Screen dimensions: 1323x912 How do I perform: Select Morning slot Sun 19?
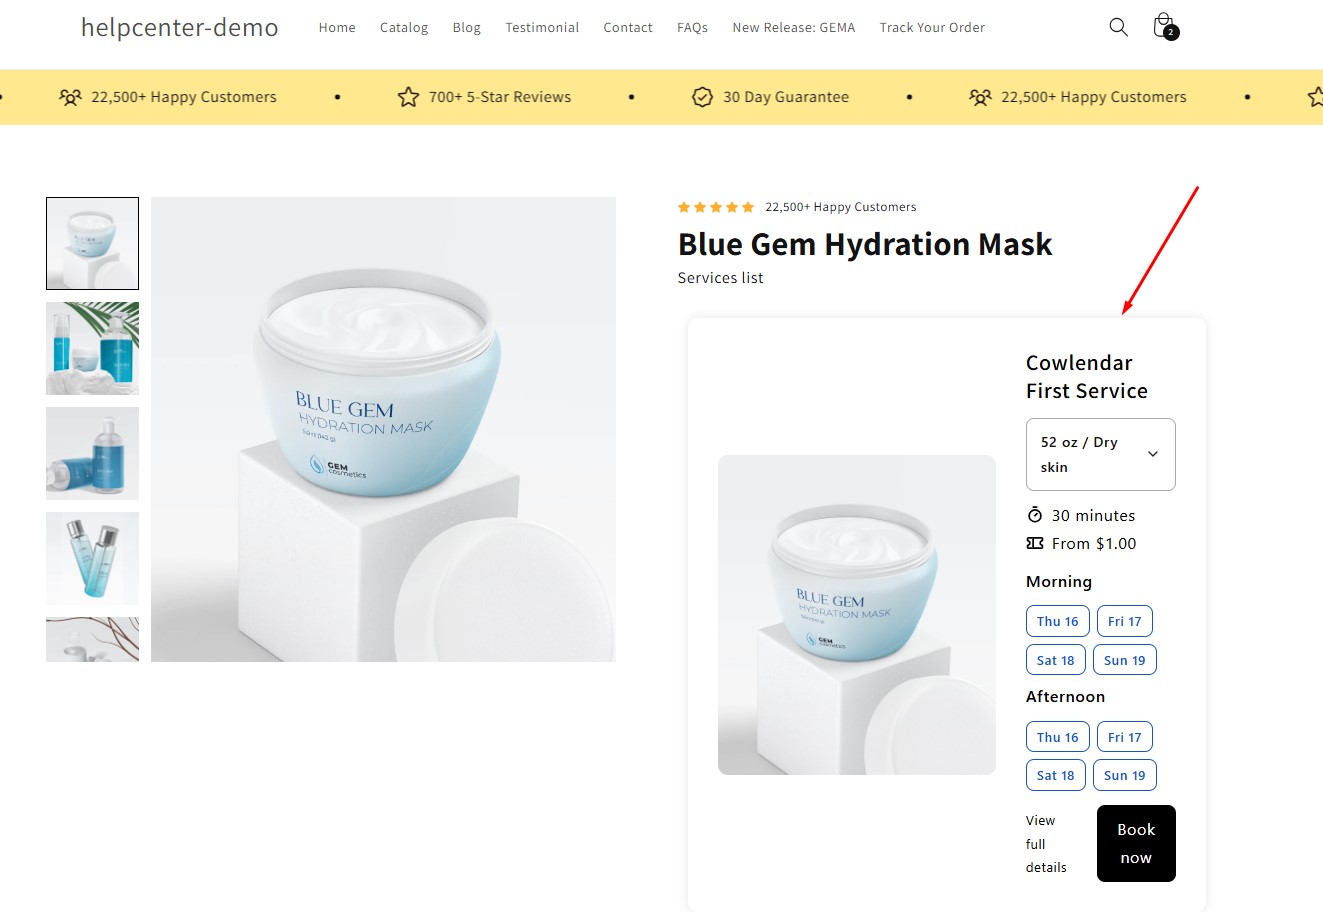tap(1124, 660)
